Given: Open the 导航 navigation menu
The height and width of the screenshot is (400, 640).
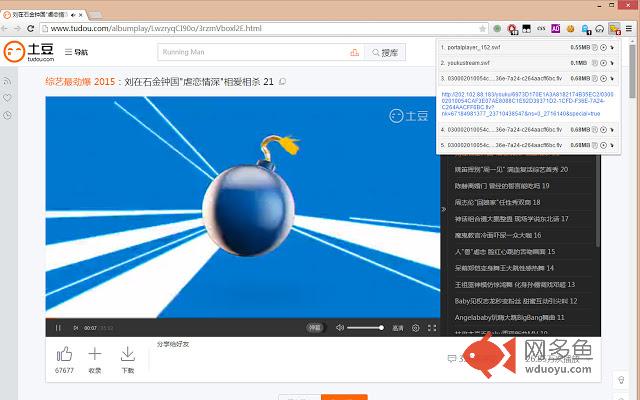Looking at the screenshot, I should (76, 52).
